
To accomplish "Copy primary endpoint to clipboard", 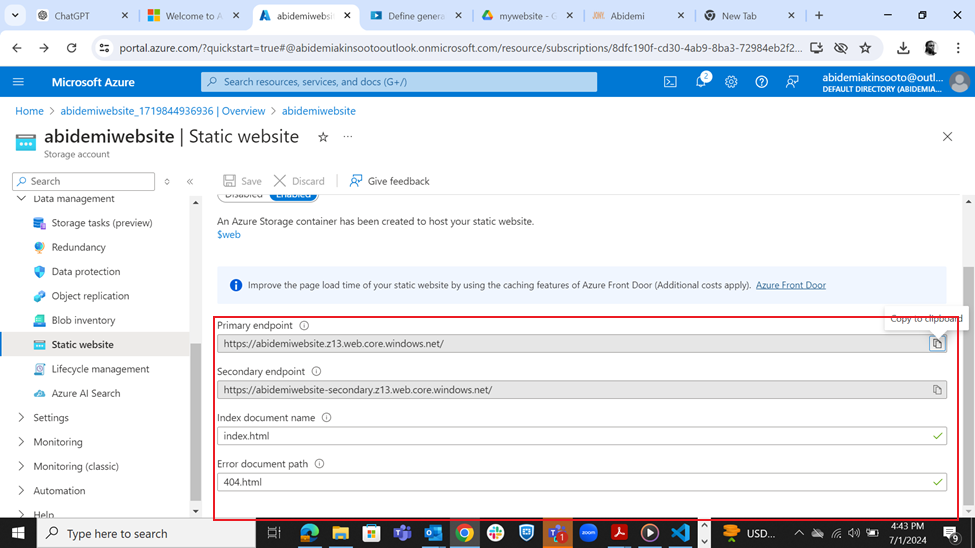I will 937,343.
